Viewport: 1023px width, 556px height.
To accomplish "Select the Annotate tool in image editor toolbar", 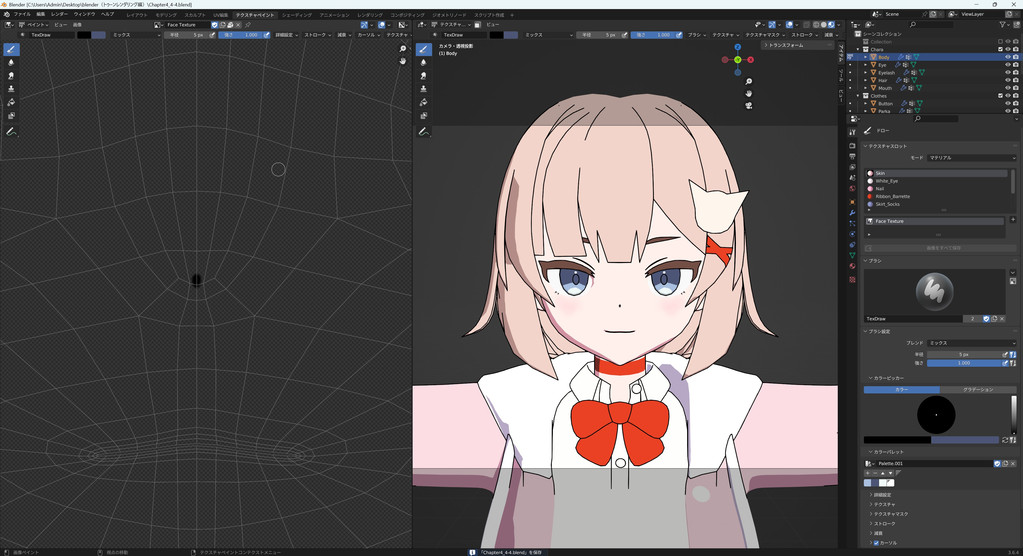I will (x=11, y=131).
